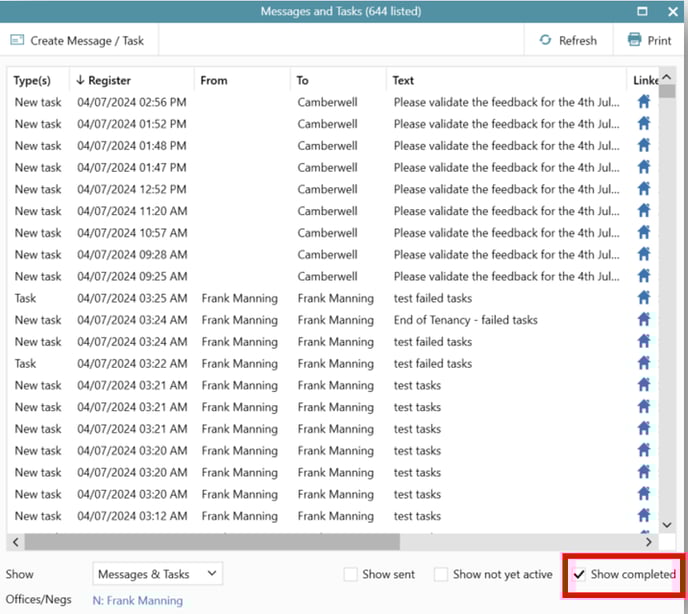Select the 04/07/2024 01:52 PM register cell
Viewport: 688px width, 614px height.
132,124
